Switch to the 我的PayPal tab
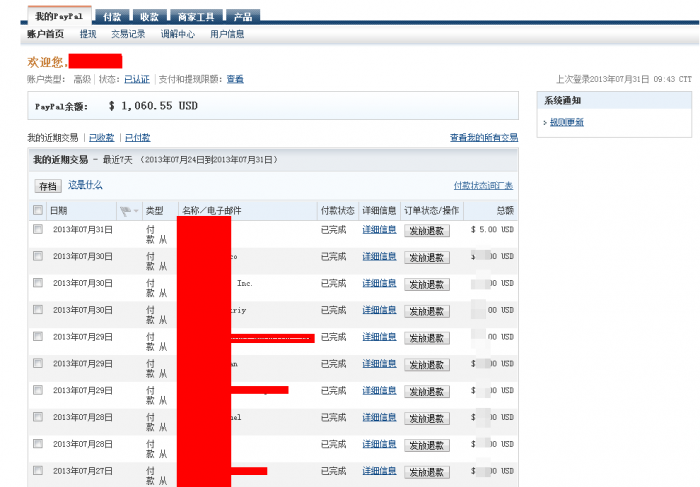Image resolution: width=700 pixels, height=487 pixels. click(59, 16)
